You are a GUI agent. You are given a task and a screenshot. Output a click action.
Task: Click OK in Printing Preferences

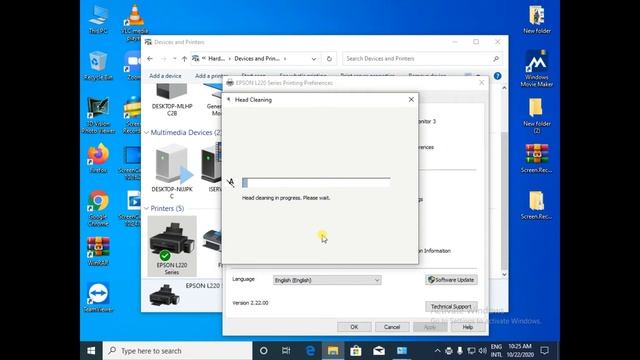354,327
